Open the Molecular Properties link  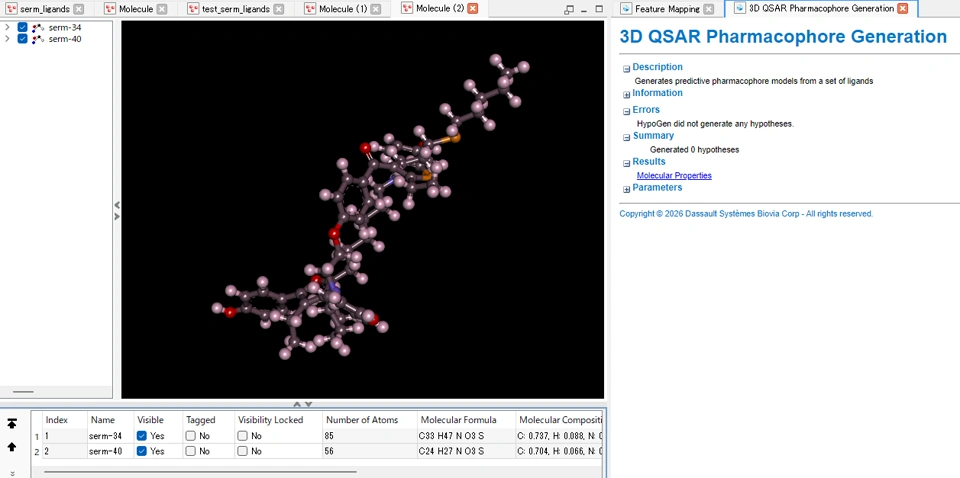674,176
